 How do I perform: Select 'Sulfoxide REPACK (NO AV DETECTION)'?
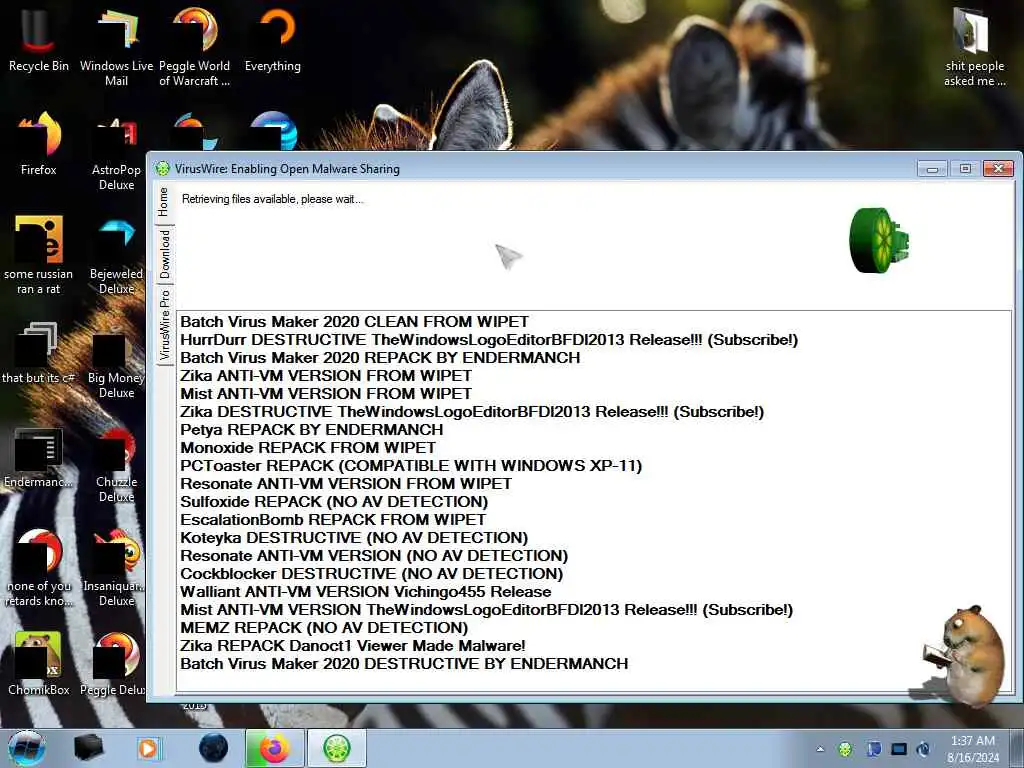pos(334,502)
